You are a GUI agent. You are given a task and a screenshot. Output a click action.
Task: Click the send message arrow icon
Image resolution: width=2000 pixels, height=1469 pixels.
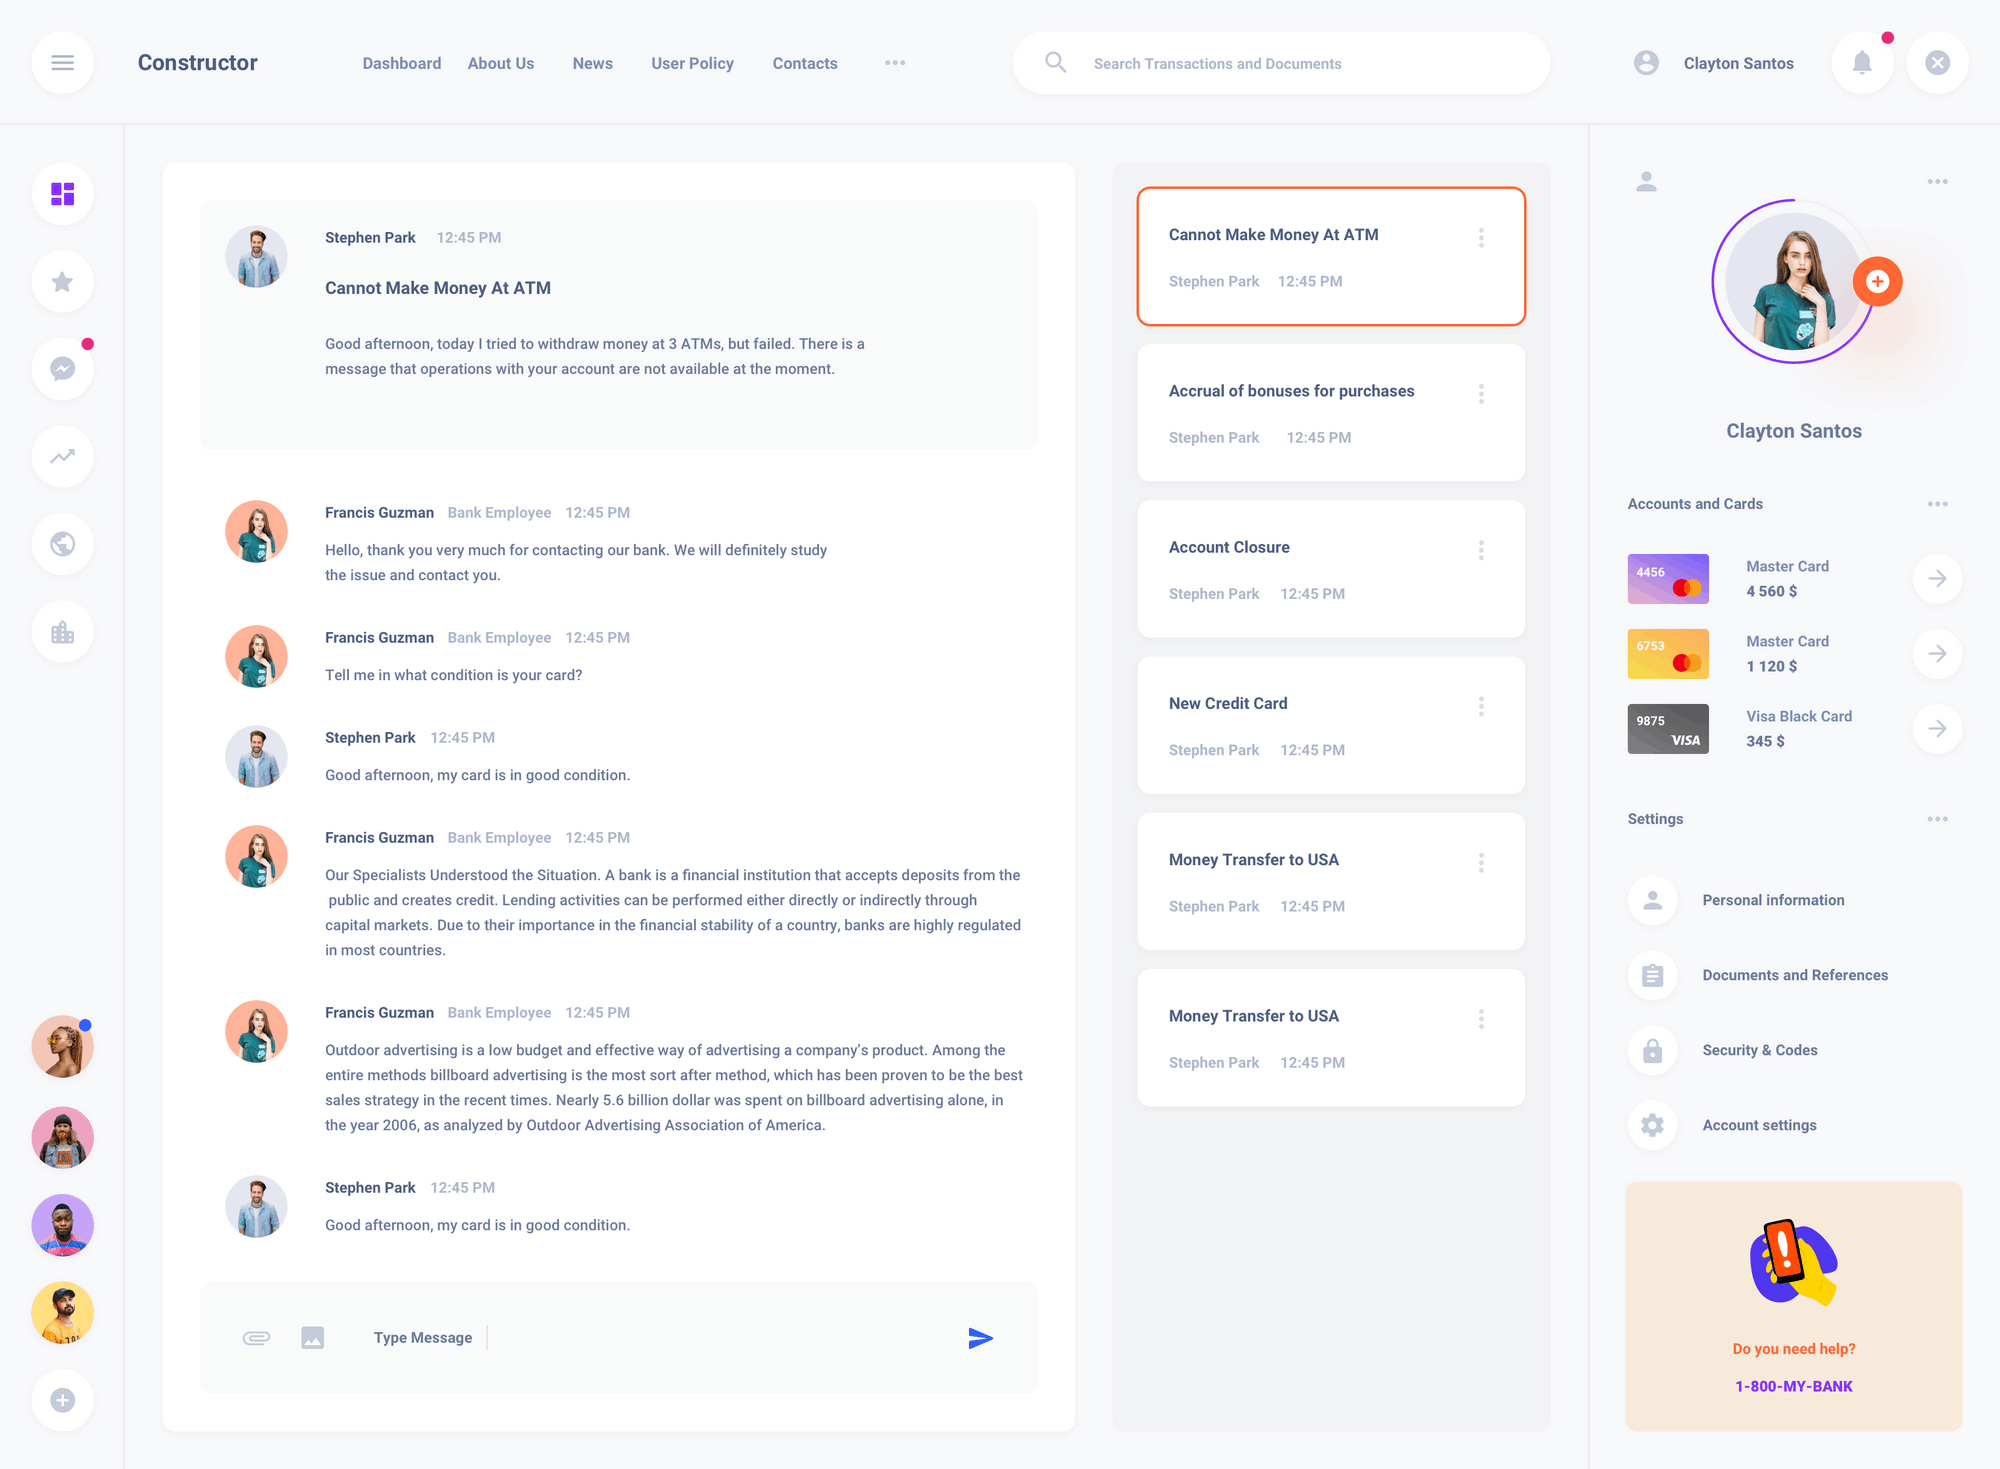click(x=982, y=1337)
